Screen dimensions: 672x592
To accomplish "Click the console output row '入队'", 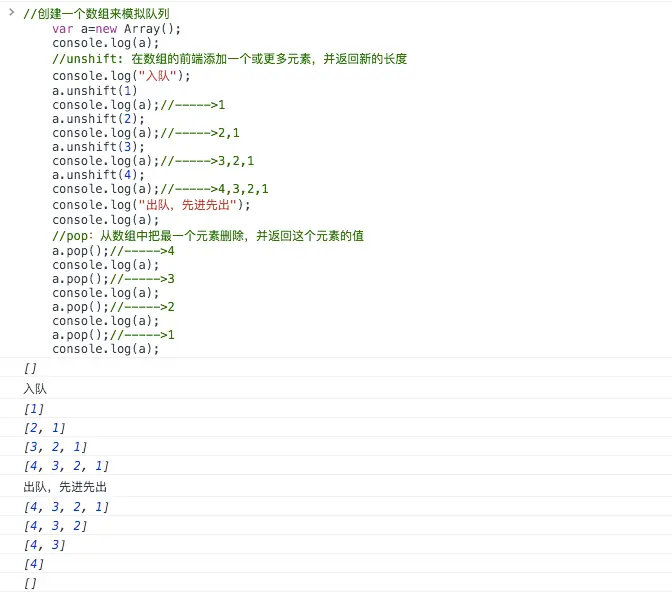I will 336,388.
